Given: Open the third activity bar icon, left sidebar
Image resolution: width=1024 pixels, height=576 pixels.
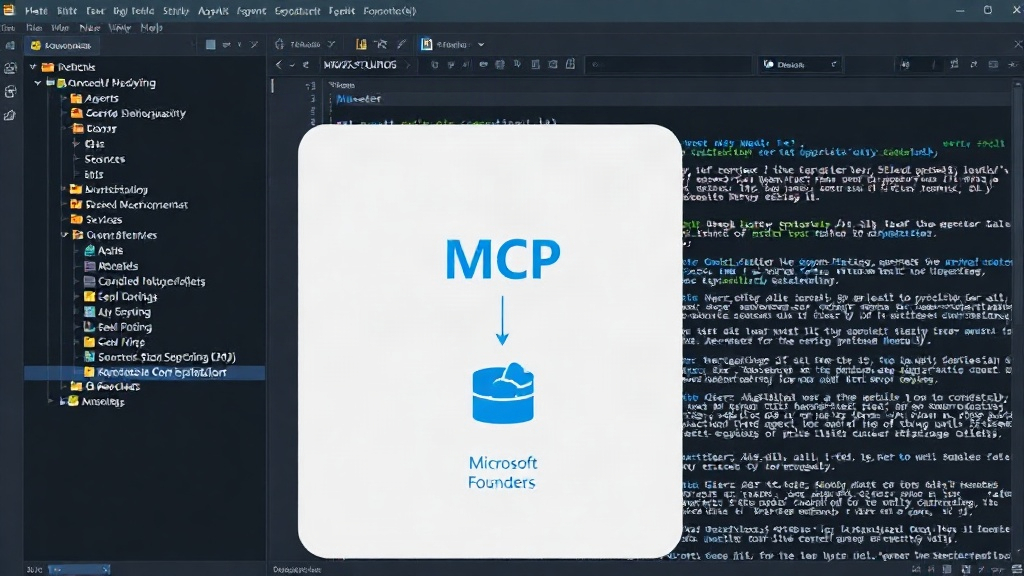Looking at the screenshot, I should coord(10,91).
